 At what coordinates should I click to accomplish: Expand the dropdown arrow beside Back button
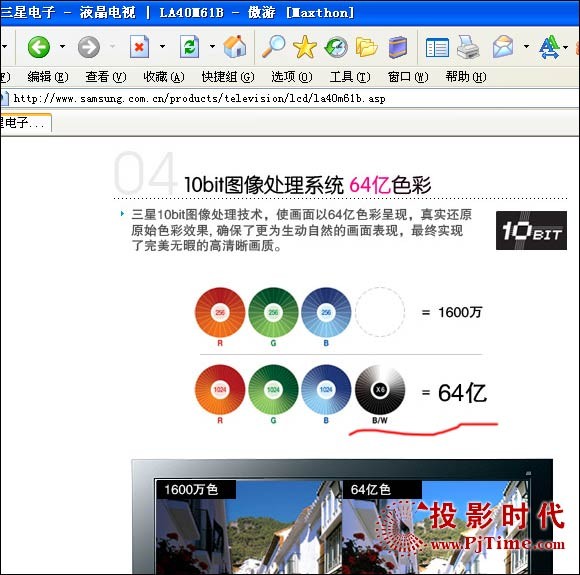63,47
